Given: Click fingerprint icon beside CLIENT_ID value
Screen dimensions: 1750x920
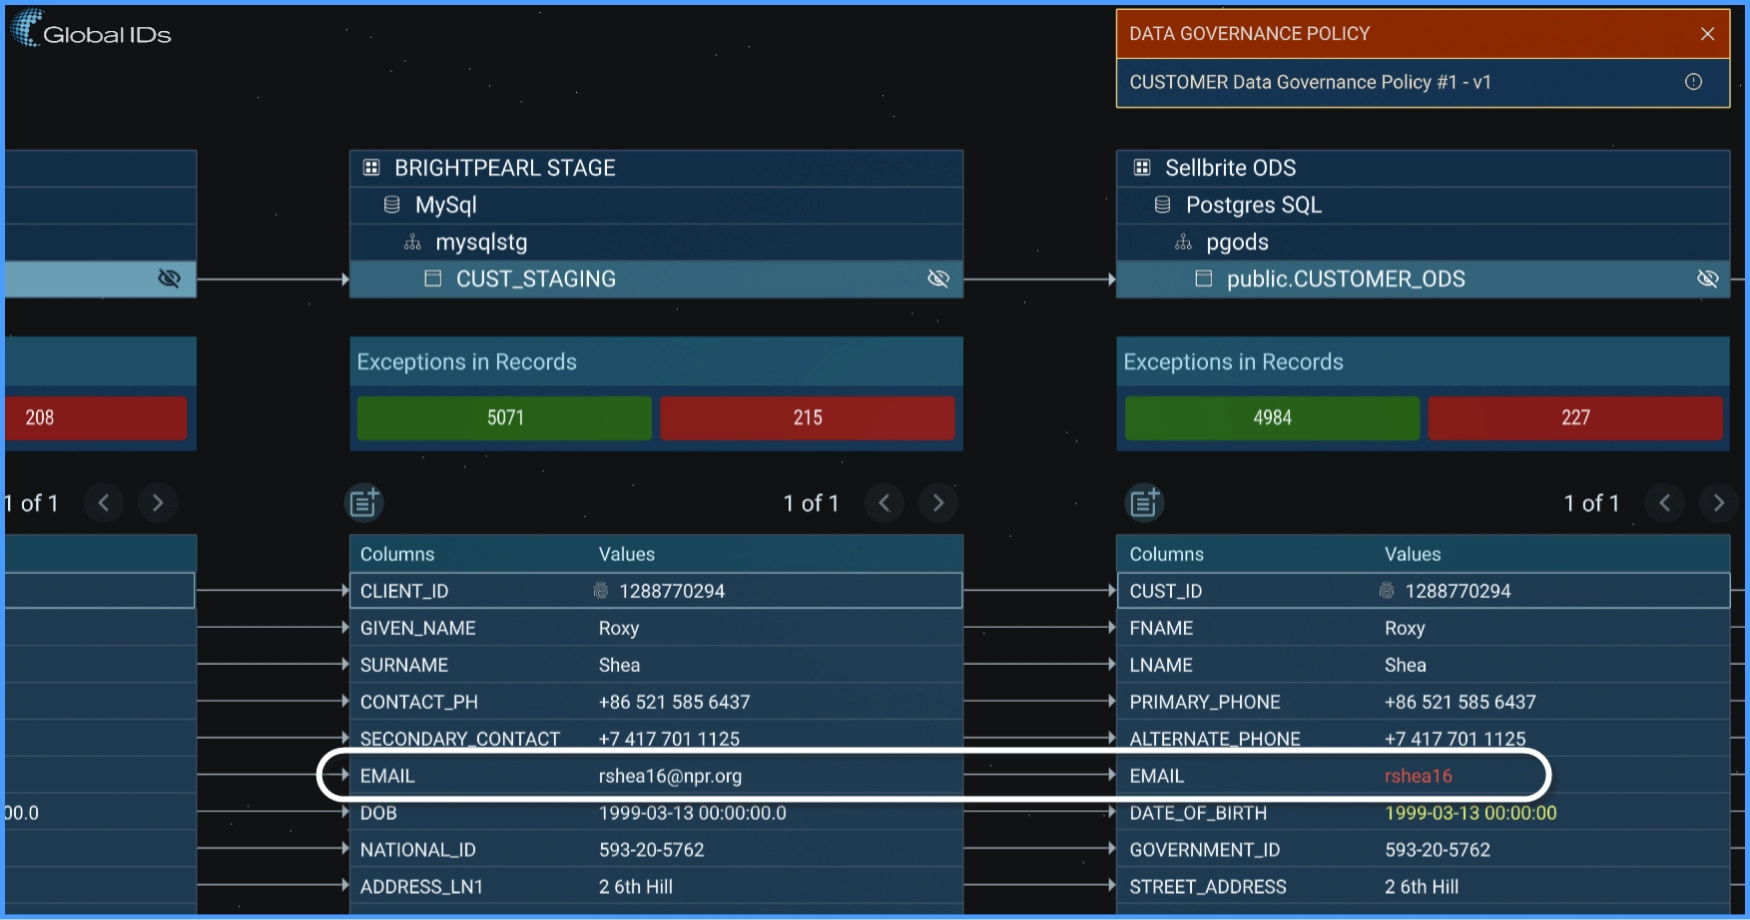Looking at the screenshot, I should pos(601,591).
